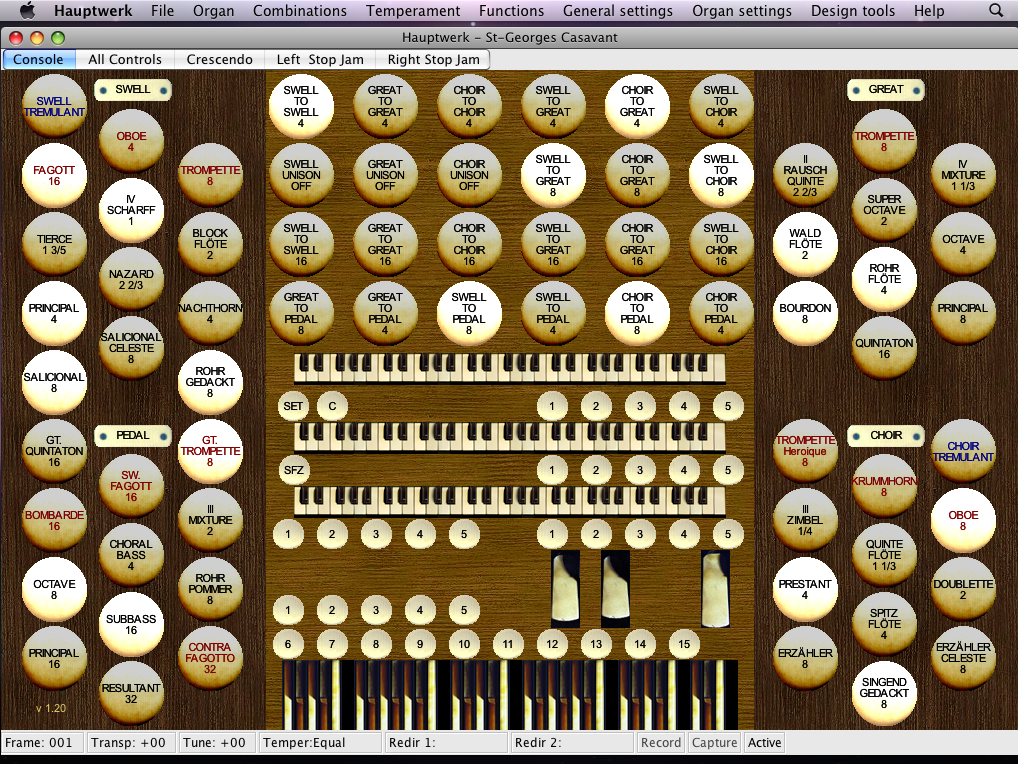Open the Apple menu
Screen dimensions: 1018x764
point(27,10)
